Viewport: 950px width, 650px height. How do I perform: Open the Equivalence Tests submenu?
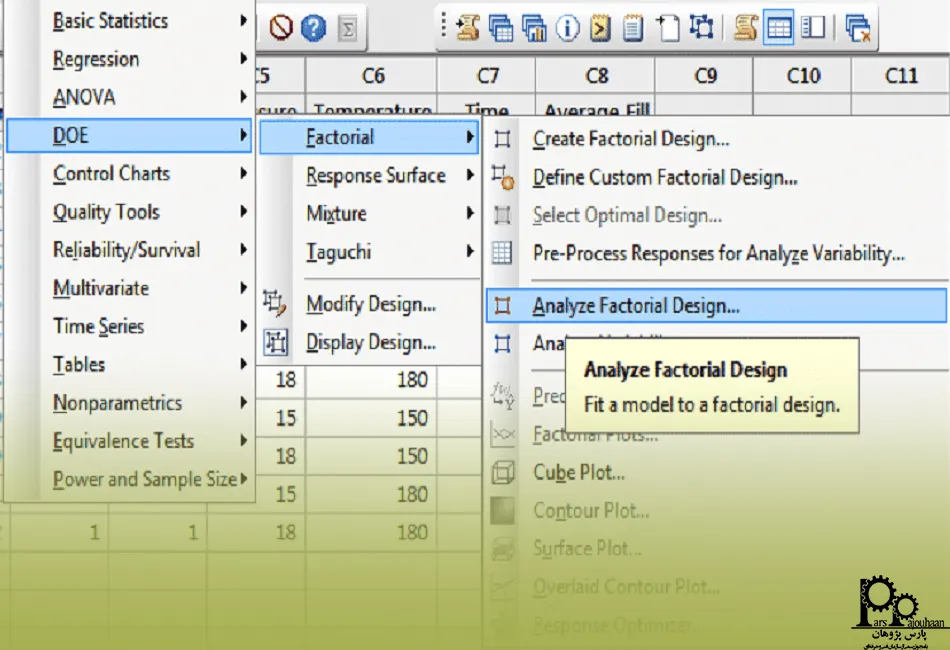[x=130, y=440]
